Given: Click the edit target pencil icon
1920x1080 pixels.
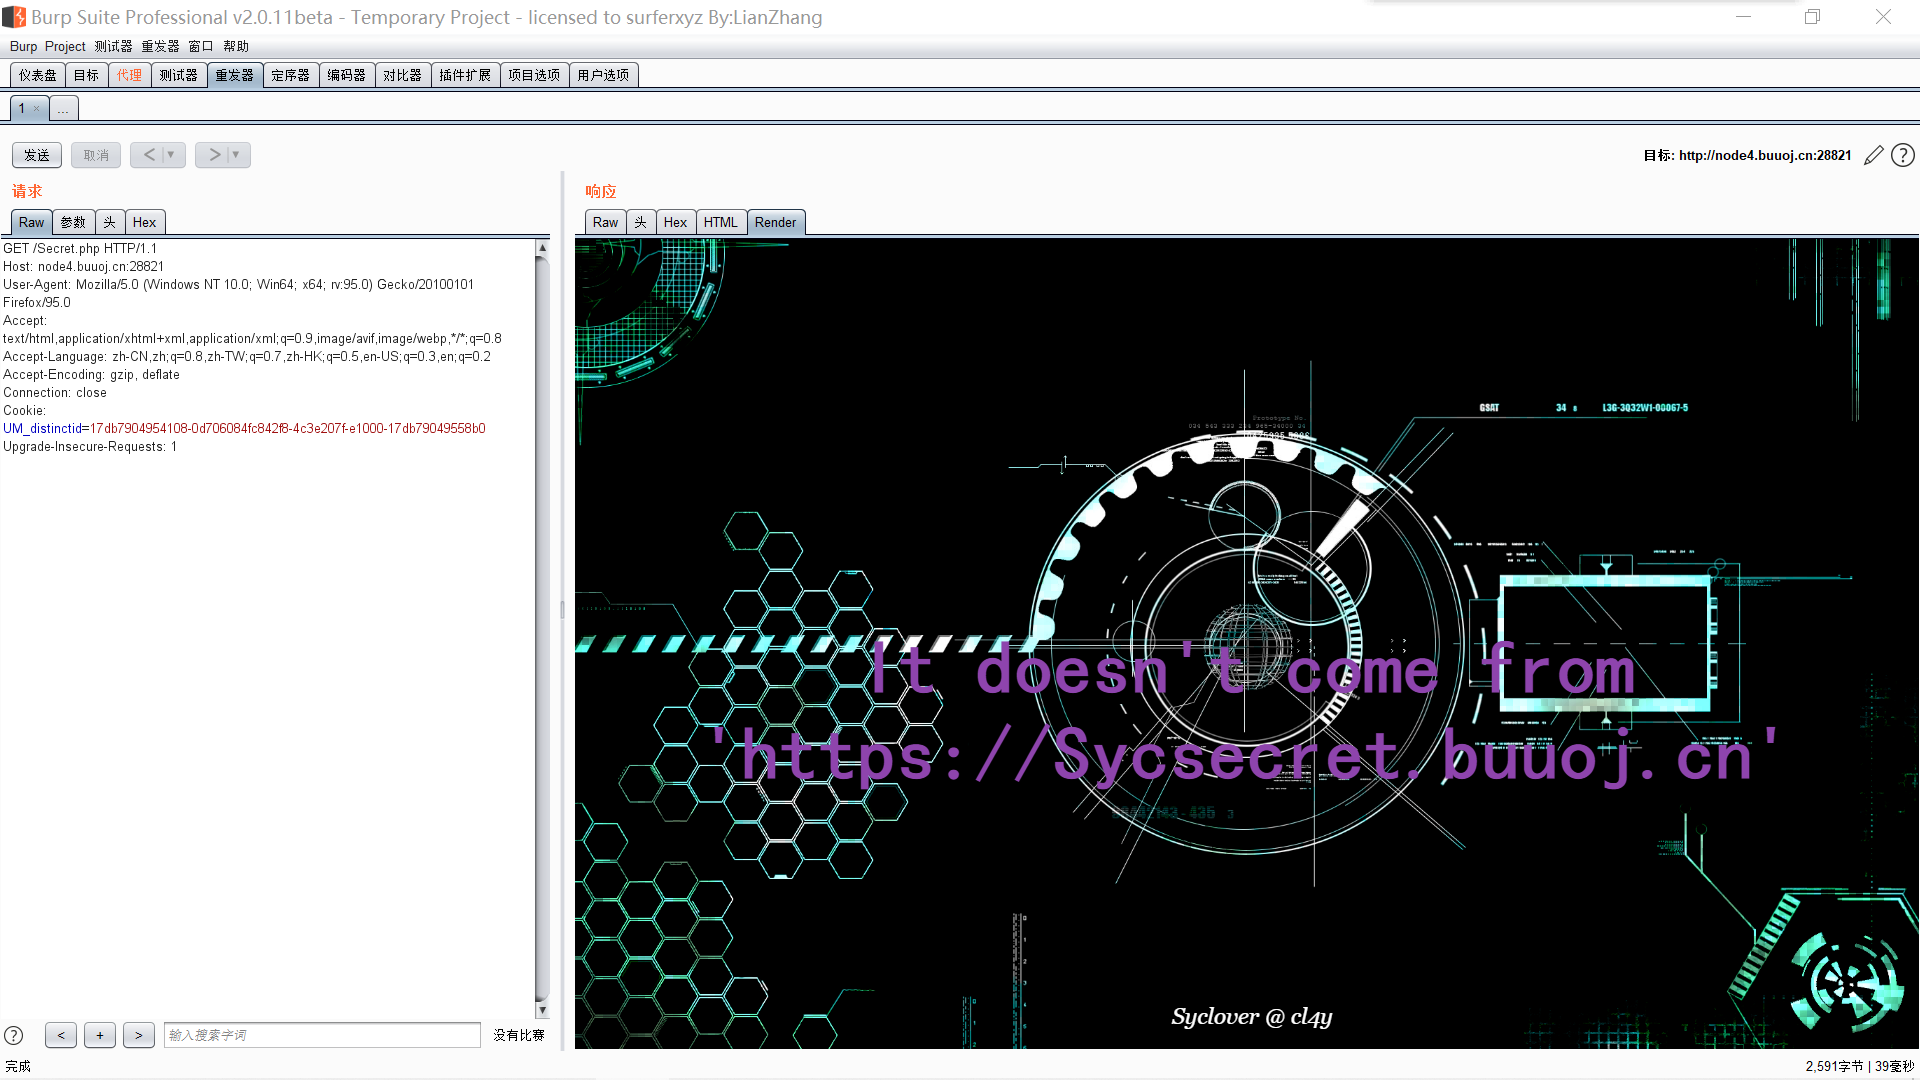Looking at the screenshot, I should coord(1874,155).
